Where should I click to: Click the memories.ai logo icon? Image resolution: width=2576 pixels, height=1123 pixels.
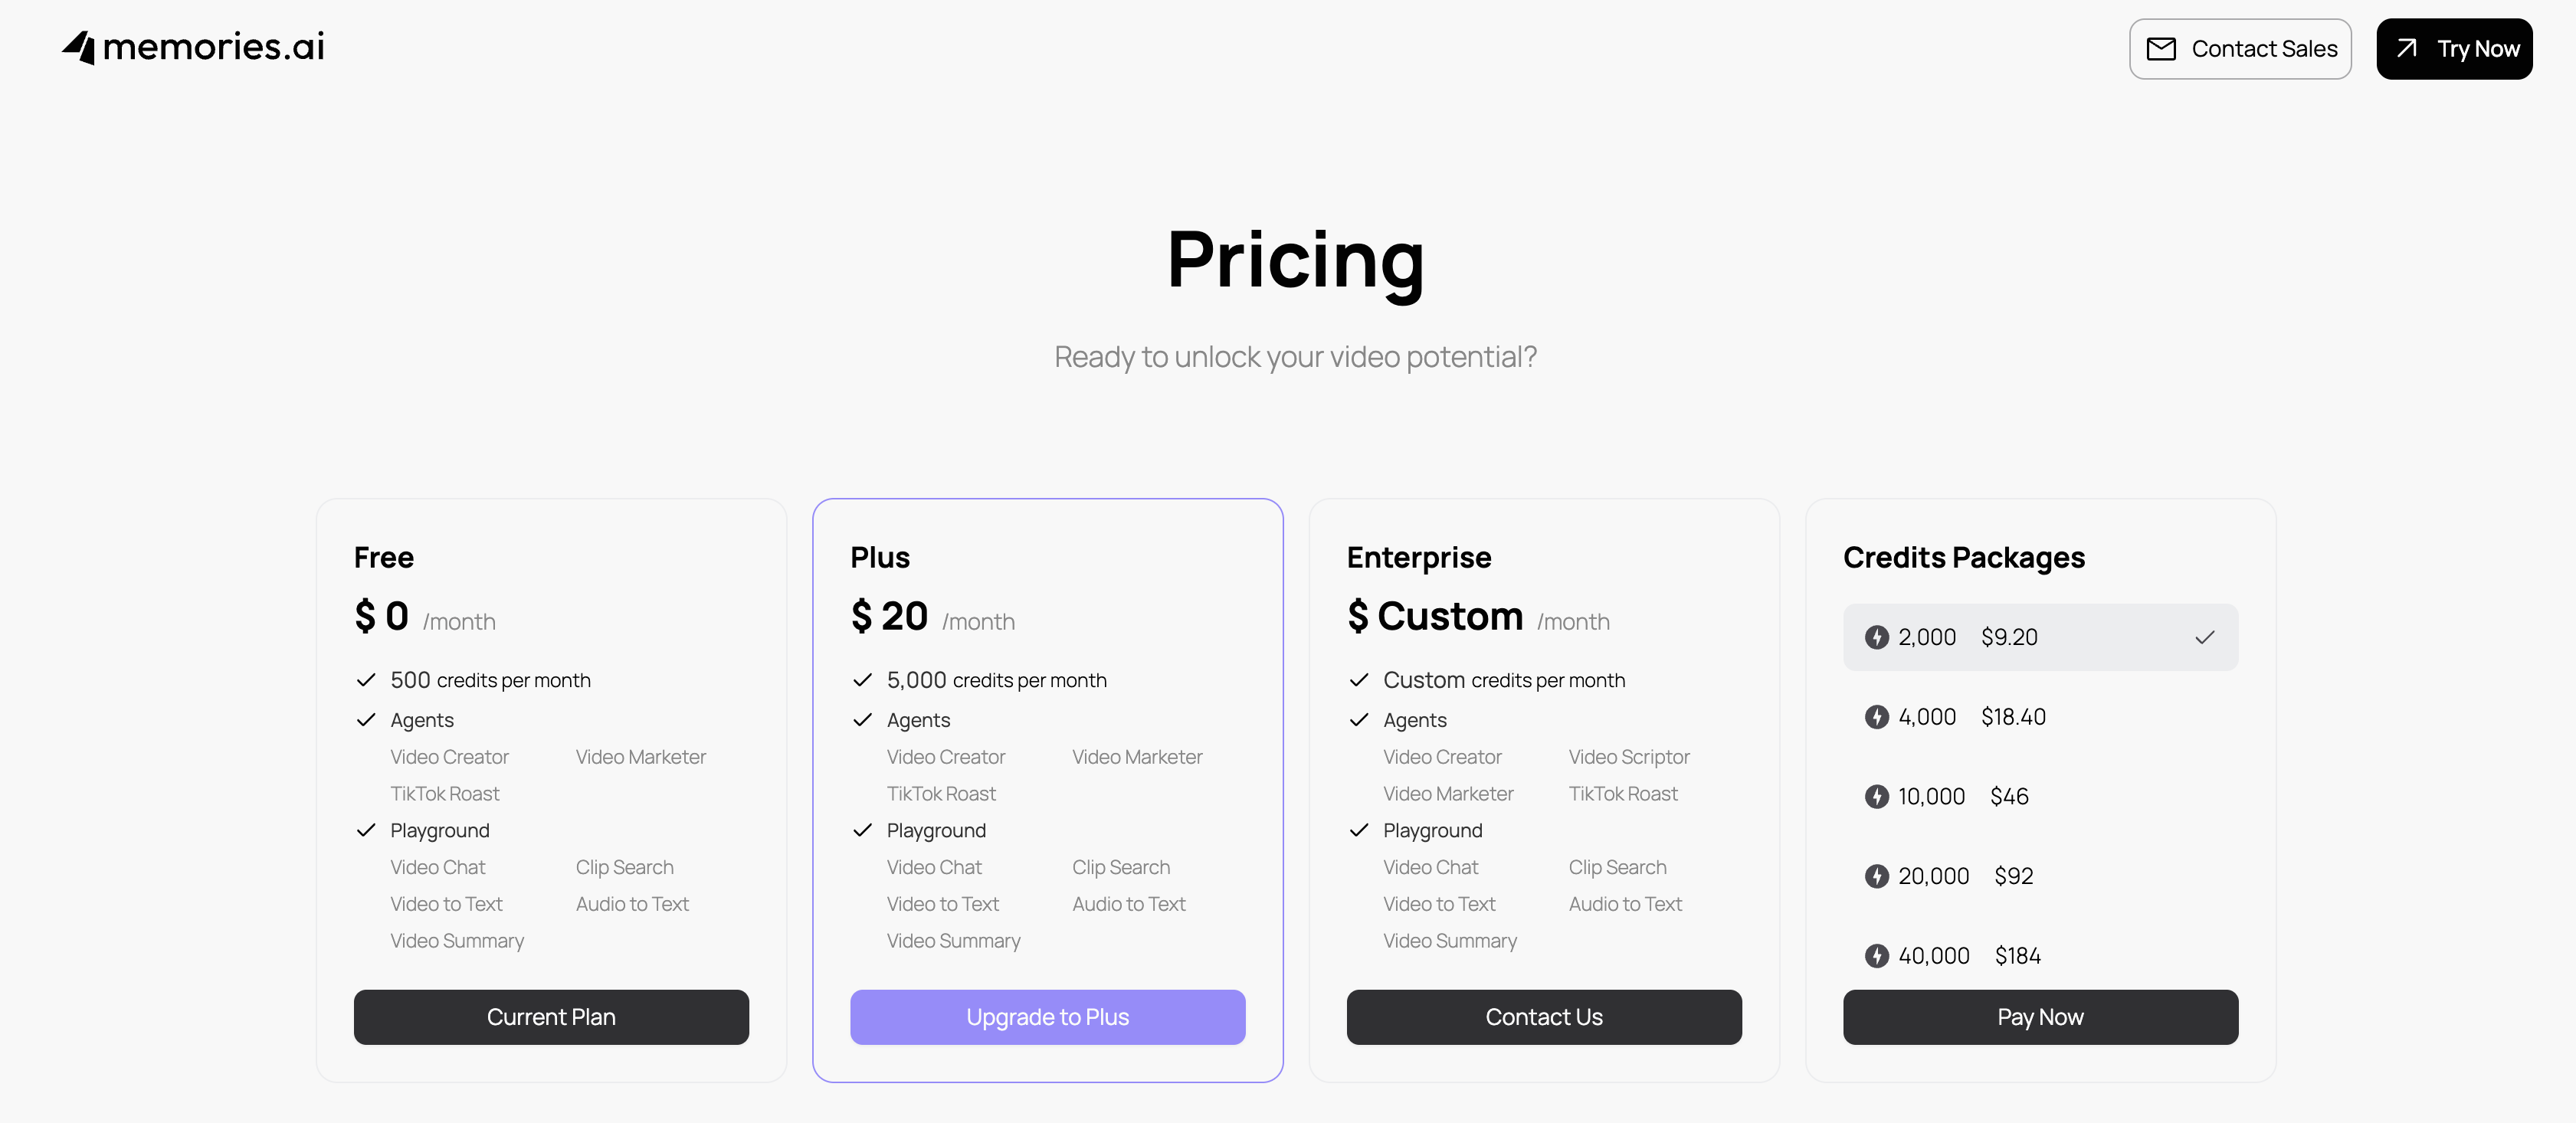coord(79,47)
